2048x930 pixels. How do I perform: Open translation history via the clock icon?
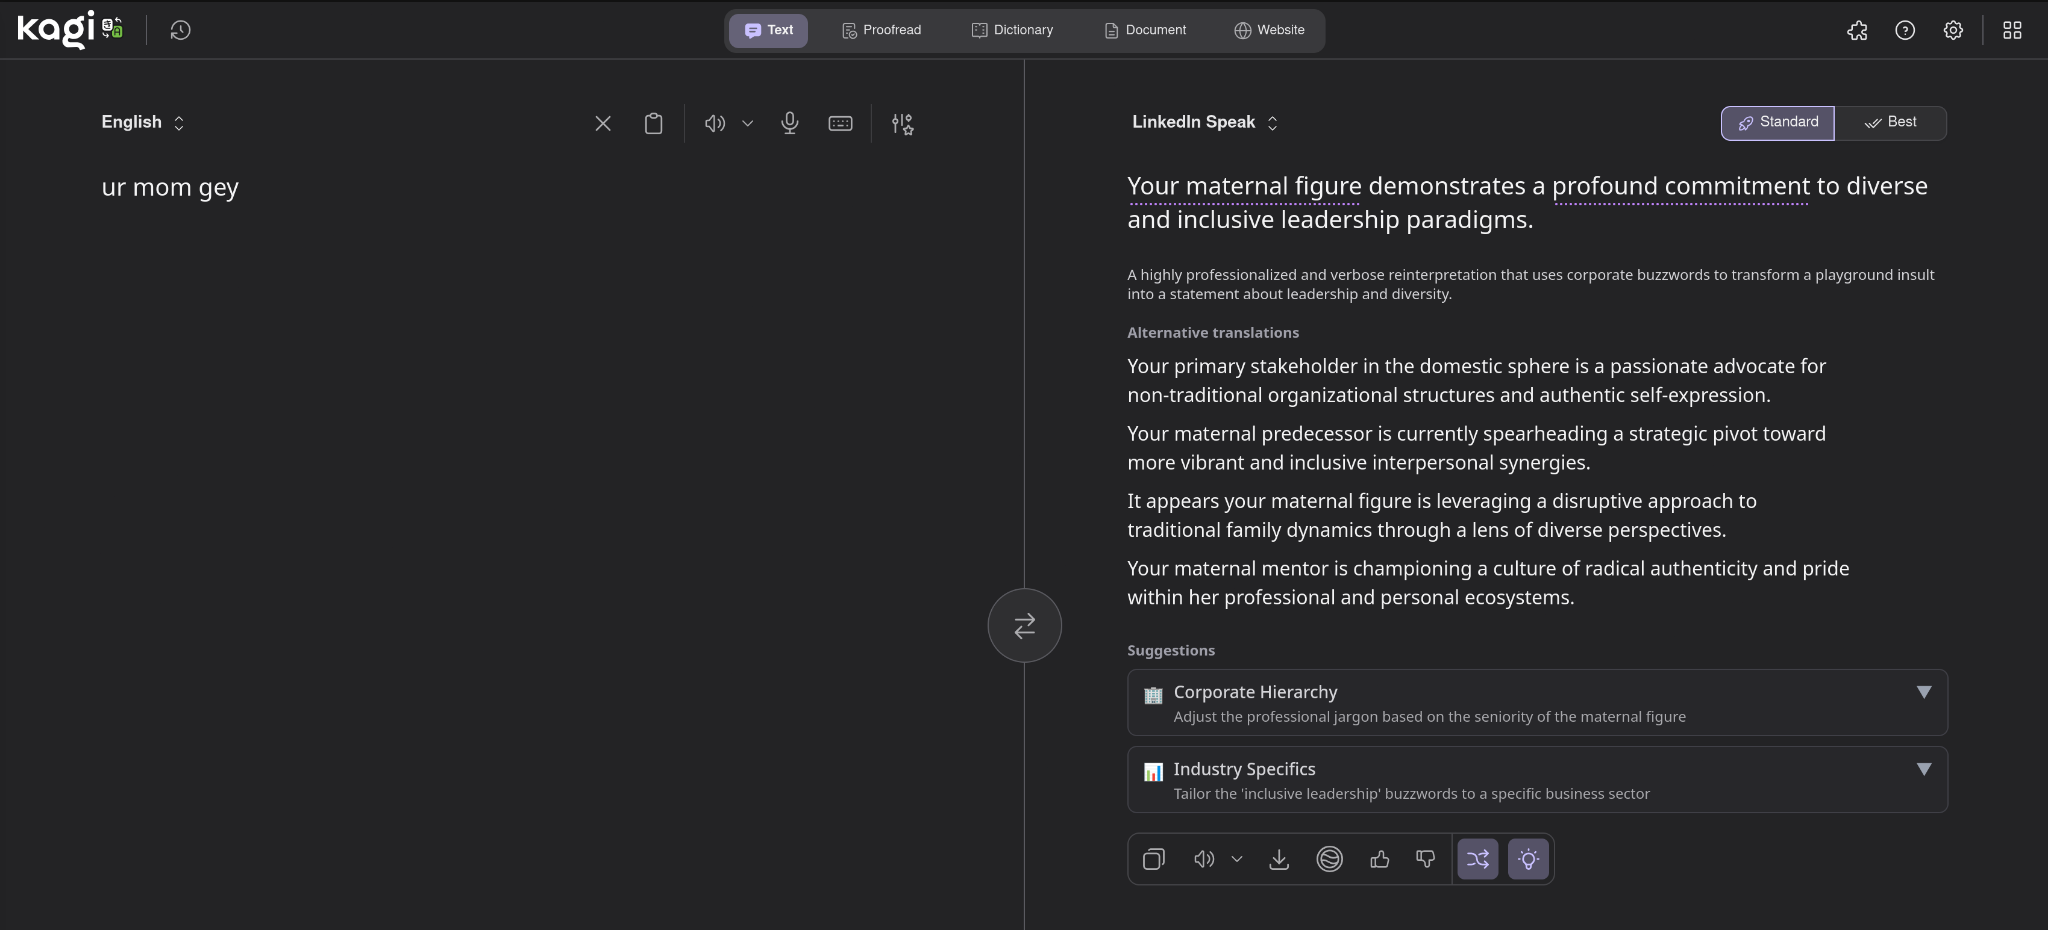click(180, 30)
